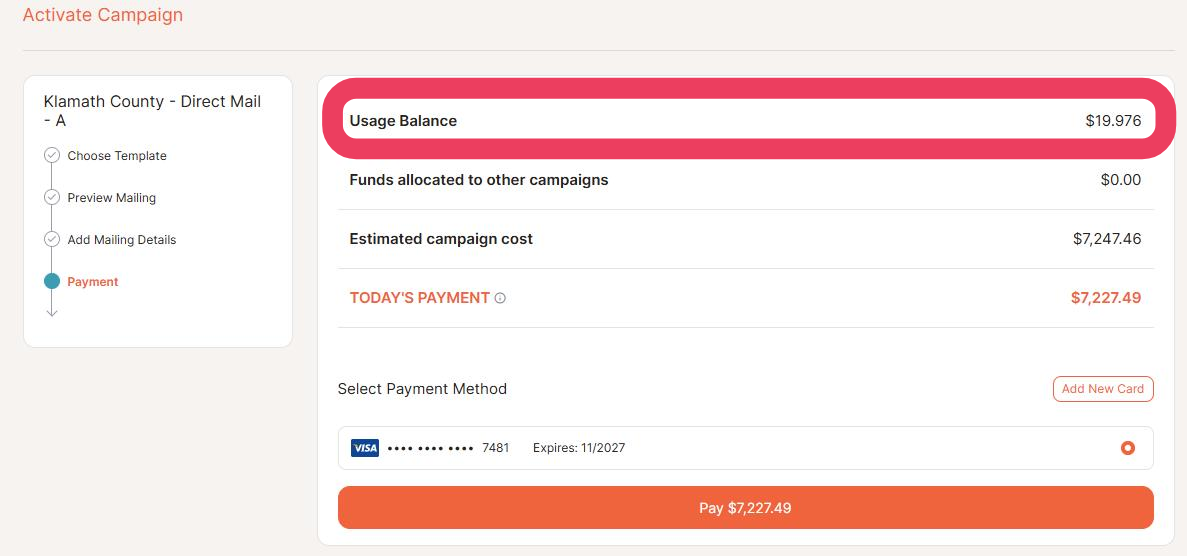Click the Choose Template checkmark icon
The image size is (1187, 556).
52,156
